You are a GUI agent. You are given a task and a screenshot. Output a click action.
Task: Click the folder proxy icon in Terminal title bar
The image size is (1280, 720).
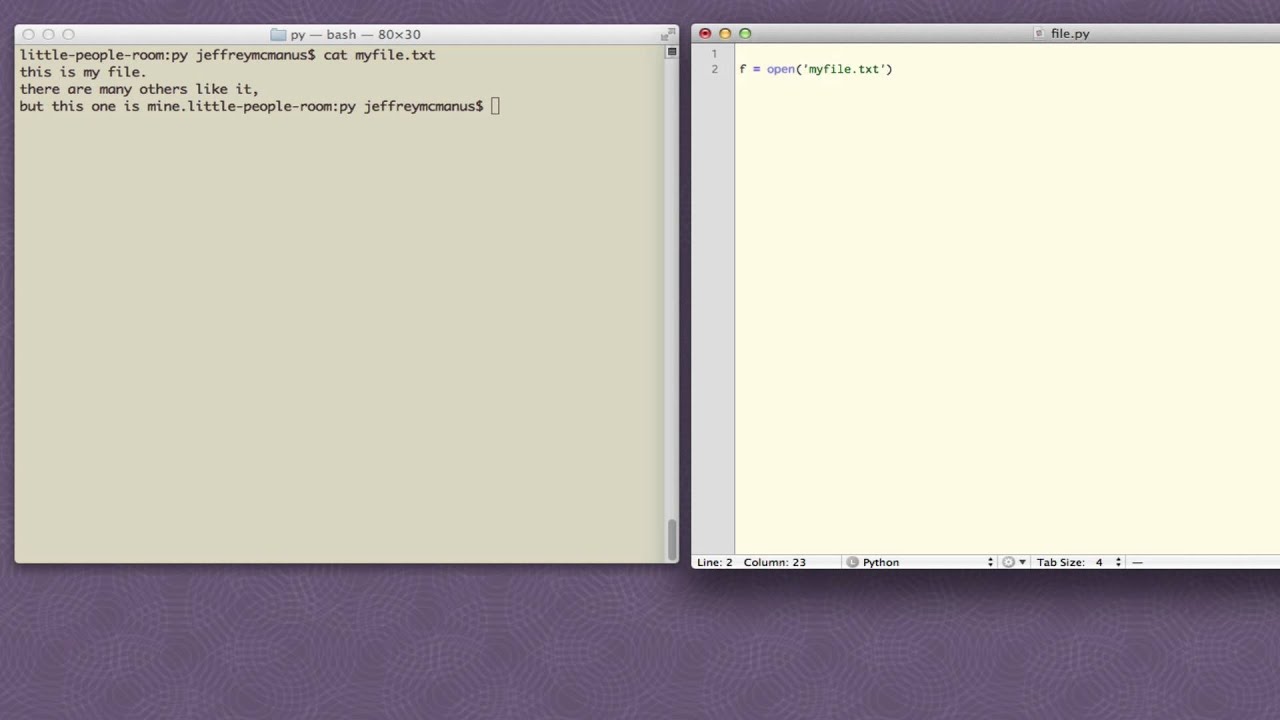[278, 34]
